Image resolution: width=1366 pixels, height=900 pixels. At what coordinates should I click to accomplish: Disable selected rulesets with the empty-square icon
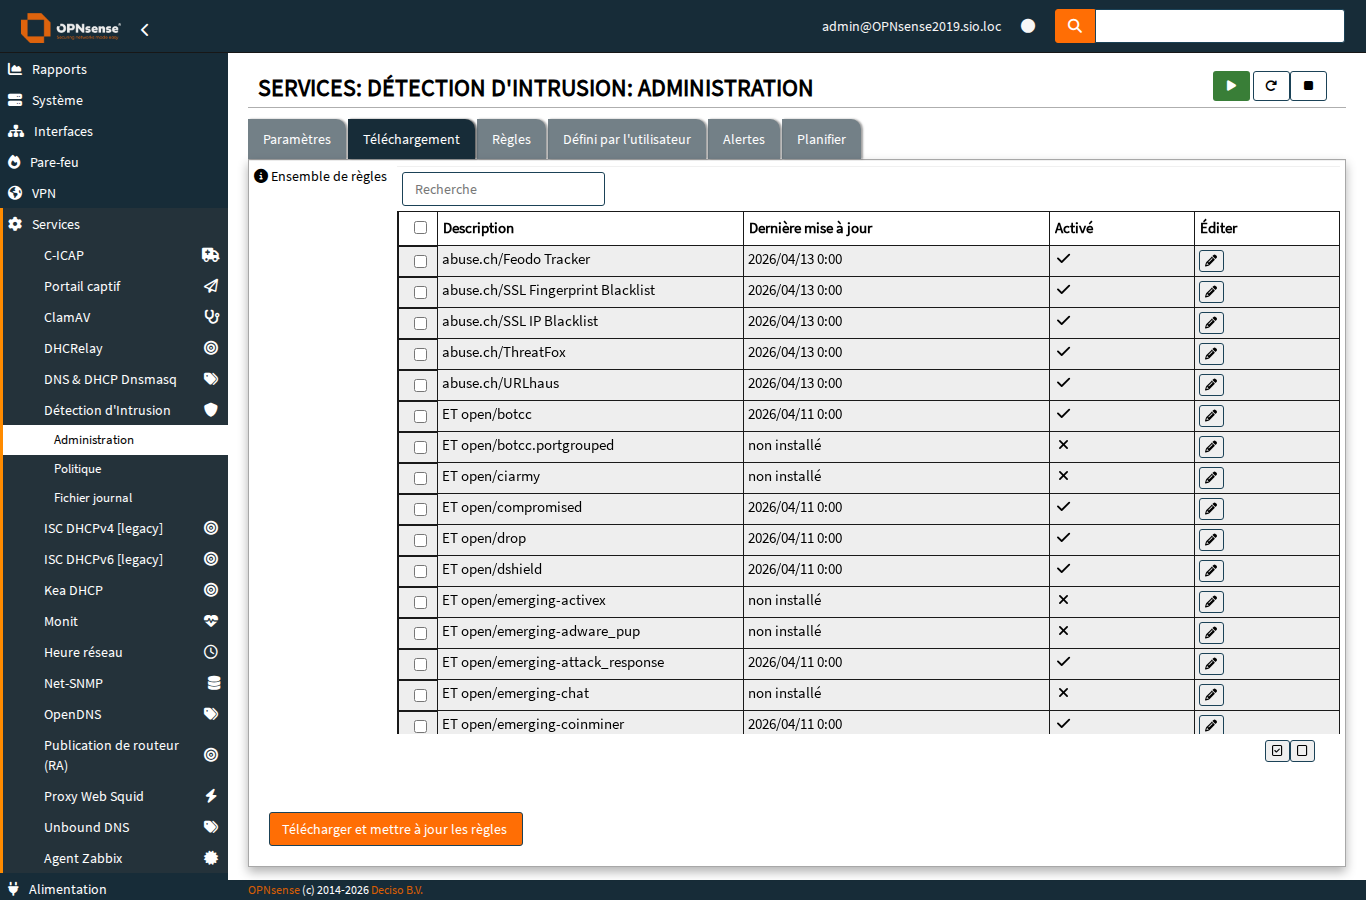pos(1302,751)
